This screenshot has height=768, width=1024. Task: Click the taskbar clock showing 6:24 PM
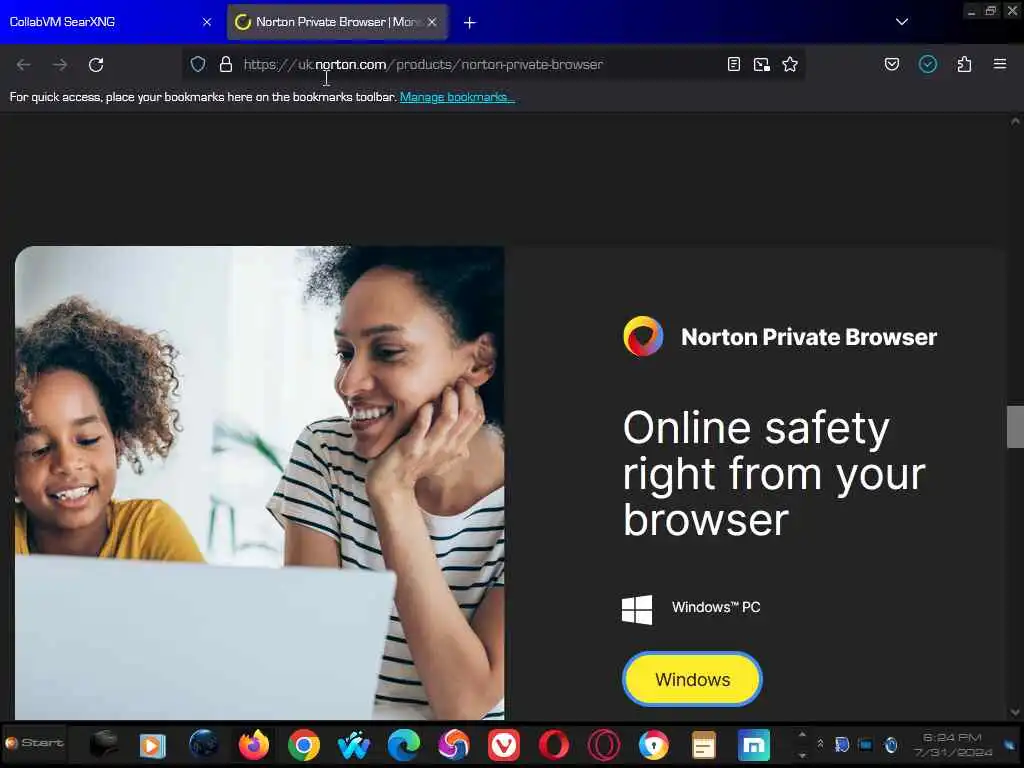point(953,744)
